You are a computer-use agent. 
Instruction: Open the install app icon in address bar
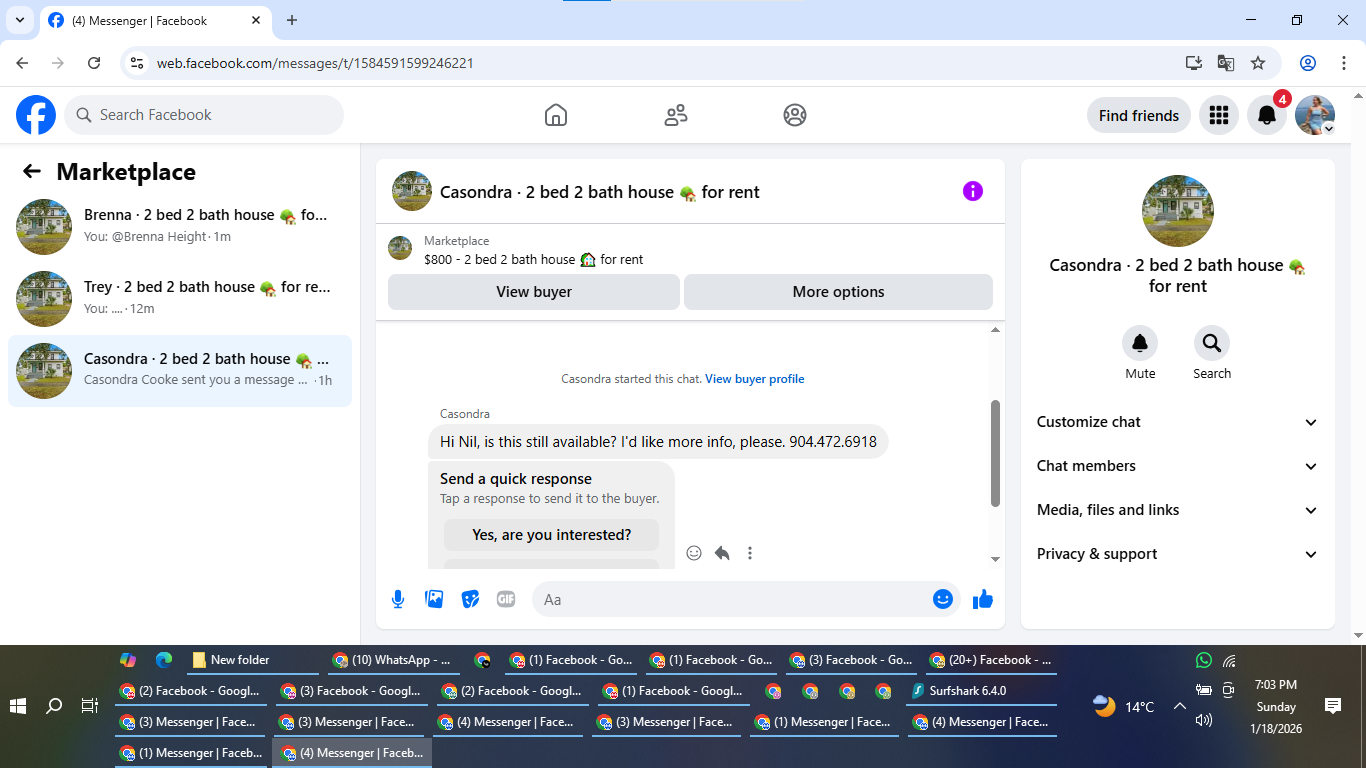coord(1194,63)
